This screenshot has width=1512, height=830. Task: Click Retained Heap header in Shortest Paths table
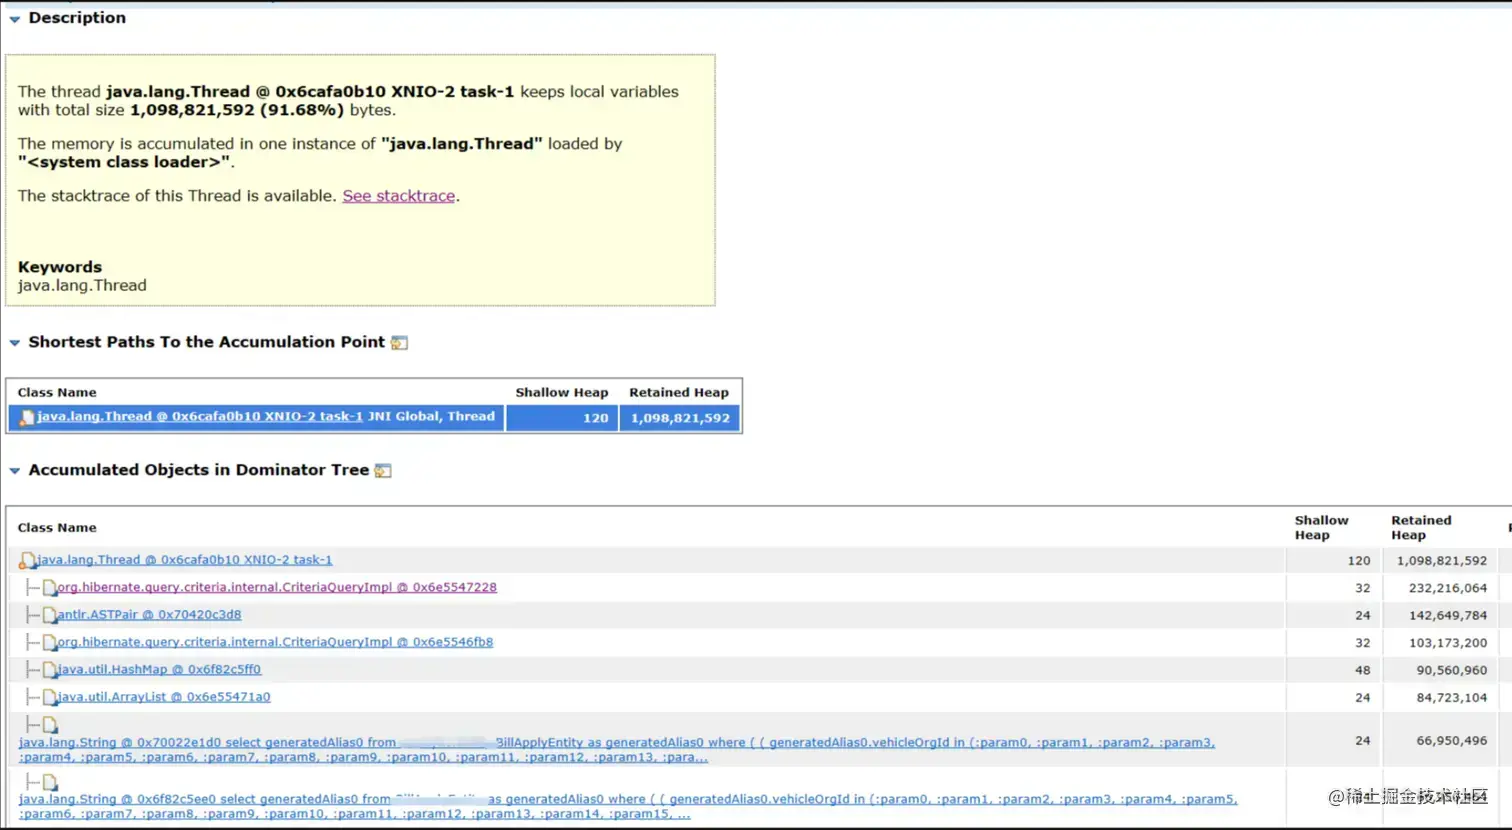679,393
